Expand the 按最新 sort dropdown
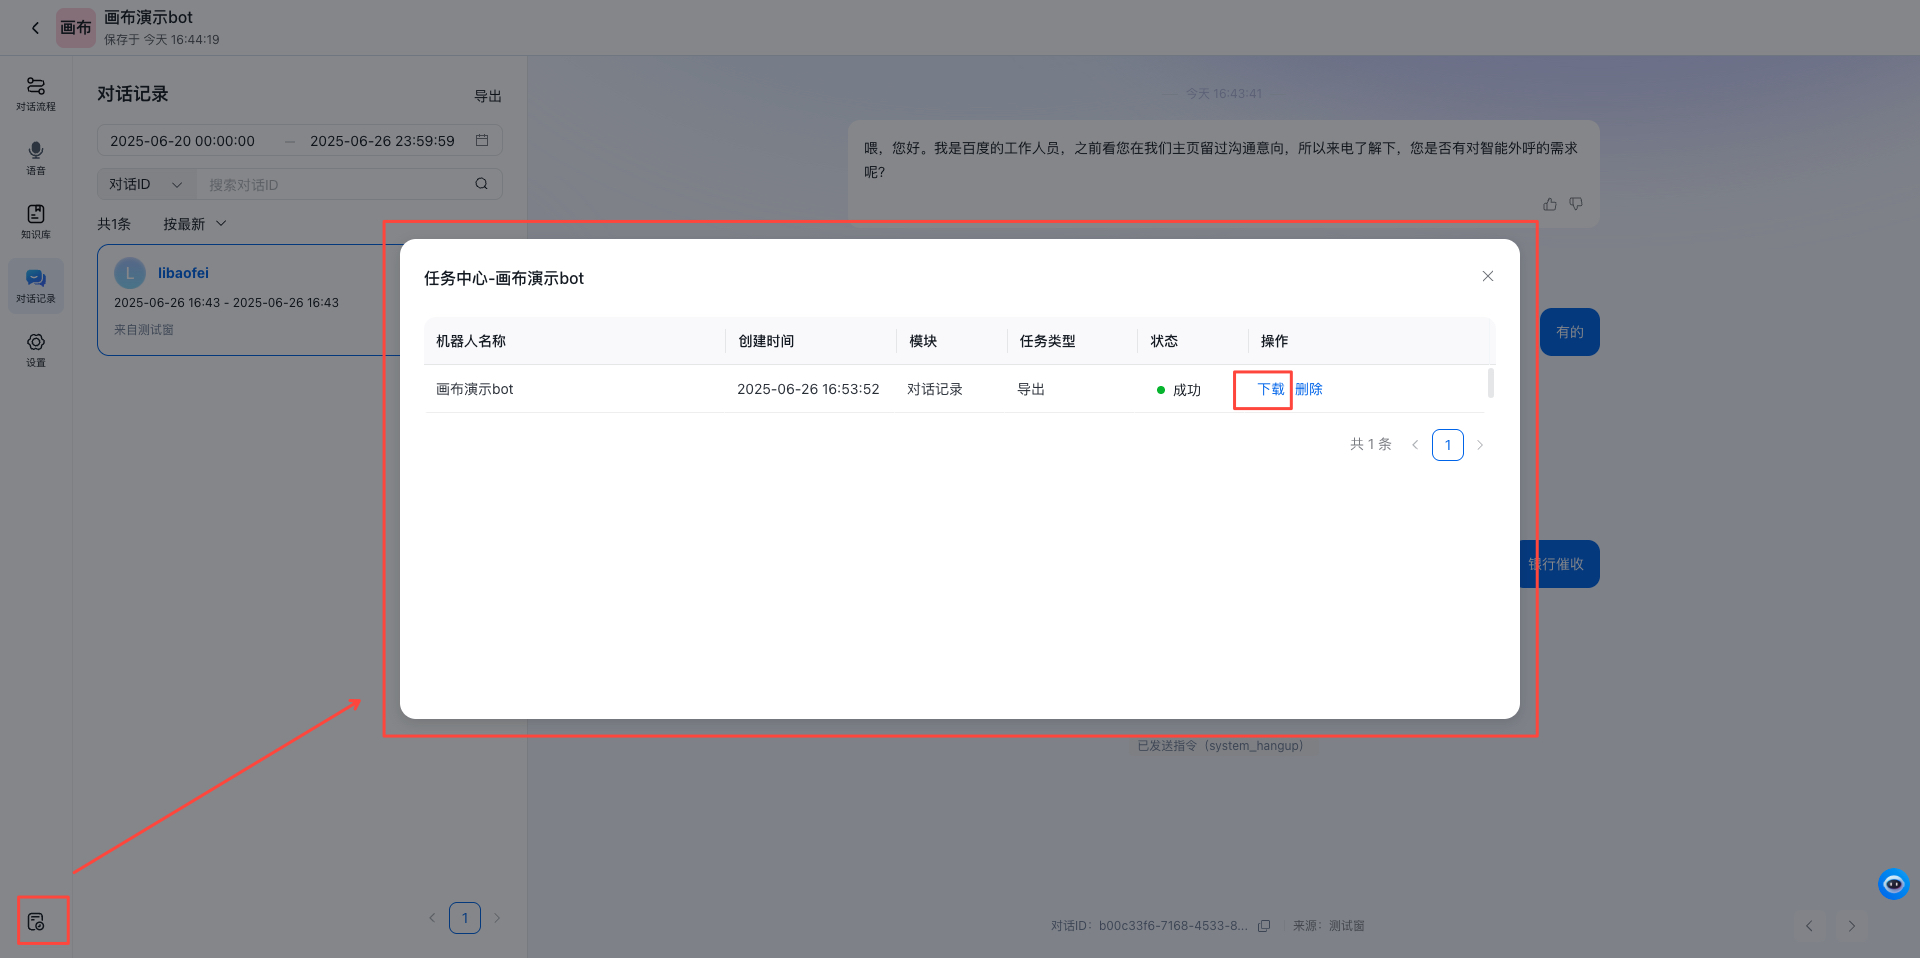Screen dimensions: 1920x958 coord(195,224)
